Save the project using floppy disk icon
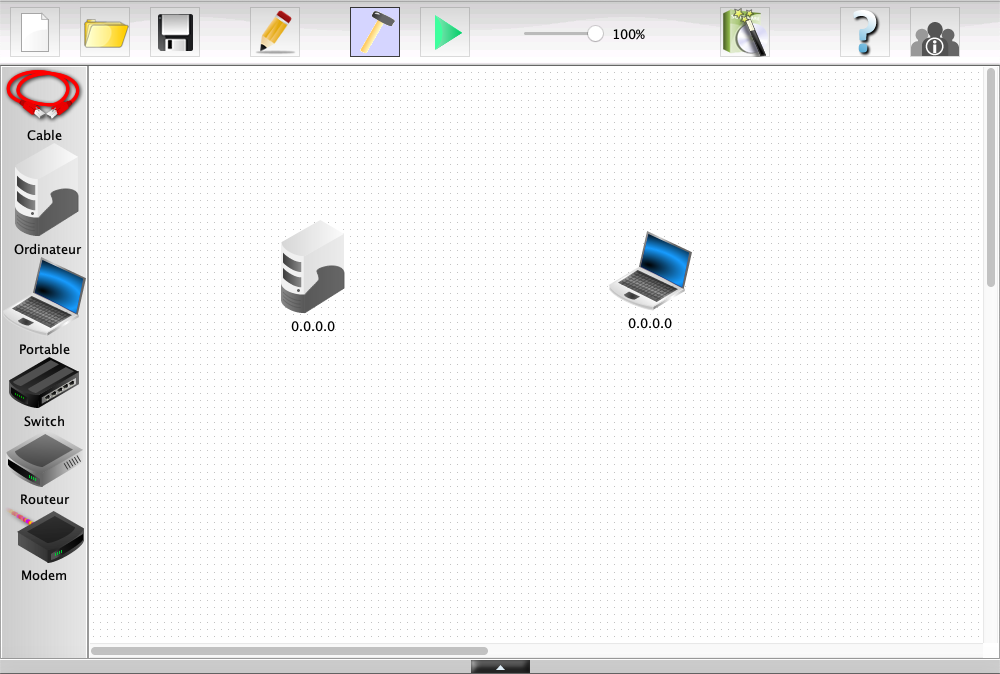Image resolution: width=1000 pixels, height=674 pixels. click(x=175, y=32)
